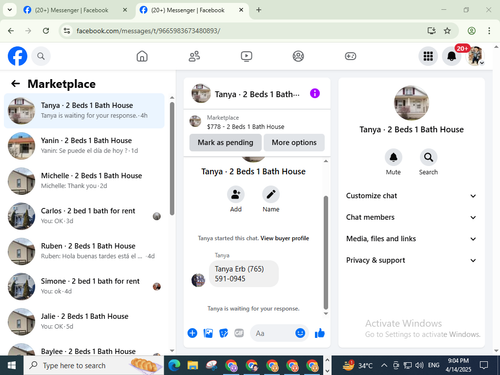Viewport: 500px width, 375px height.
Task: Mute the conversation with bell icon
Action: [x=393, y=157]
